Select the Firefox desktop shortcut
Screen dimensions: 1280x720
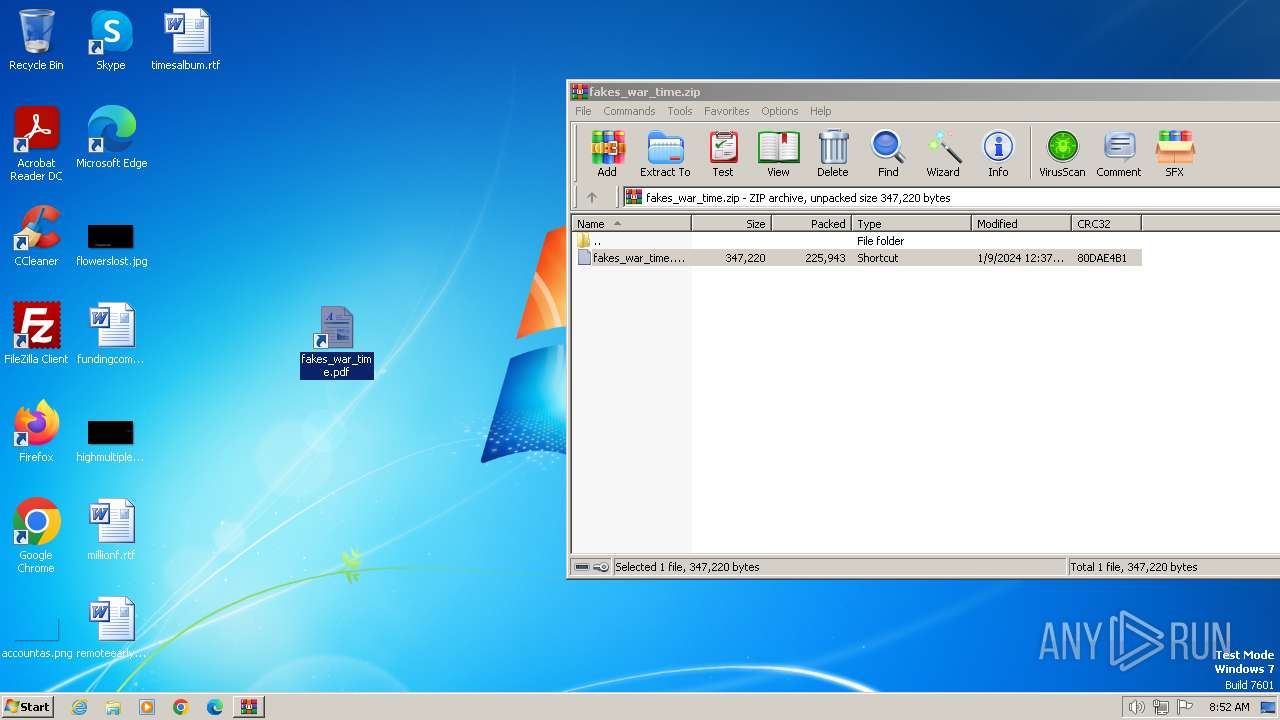pyautogui.click(x=36, y=431)
